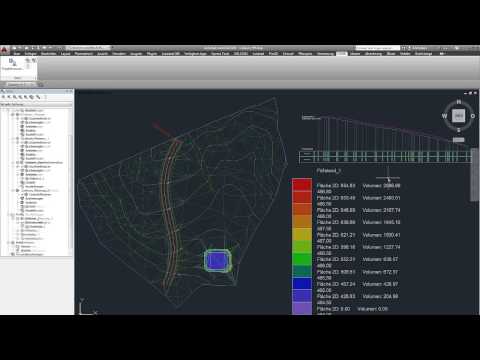Image resolution: width=480 pixels, height=360 pixels.
Task: Click the O compass label on the ViewCube
Action: (473, 116)
